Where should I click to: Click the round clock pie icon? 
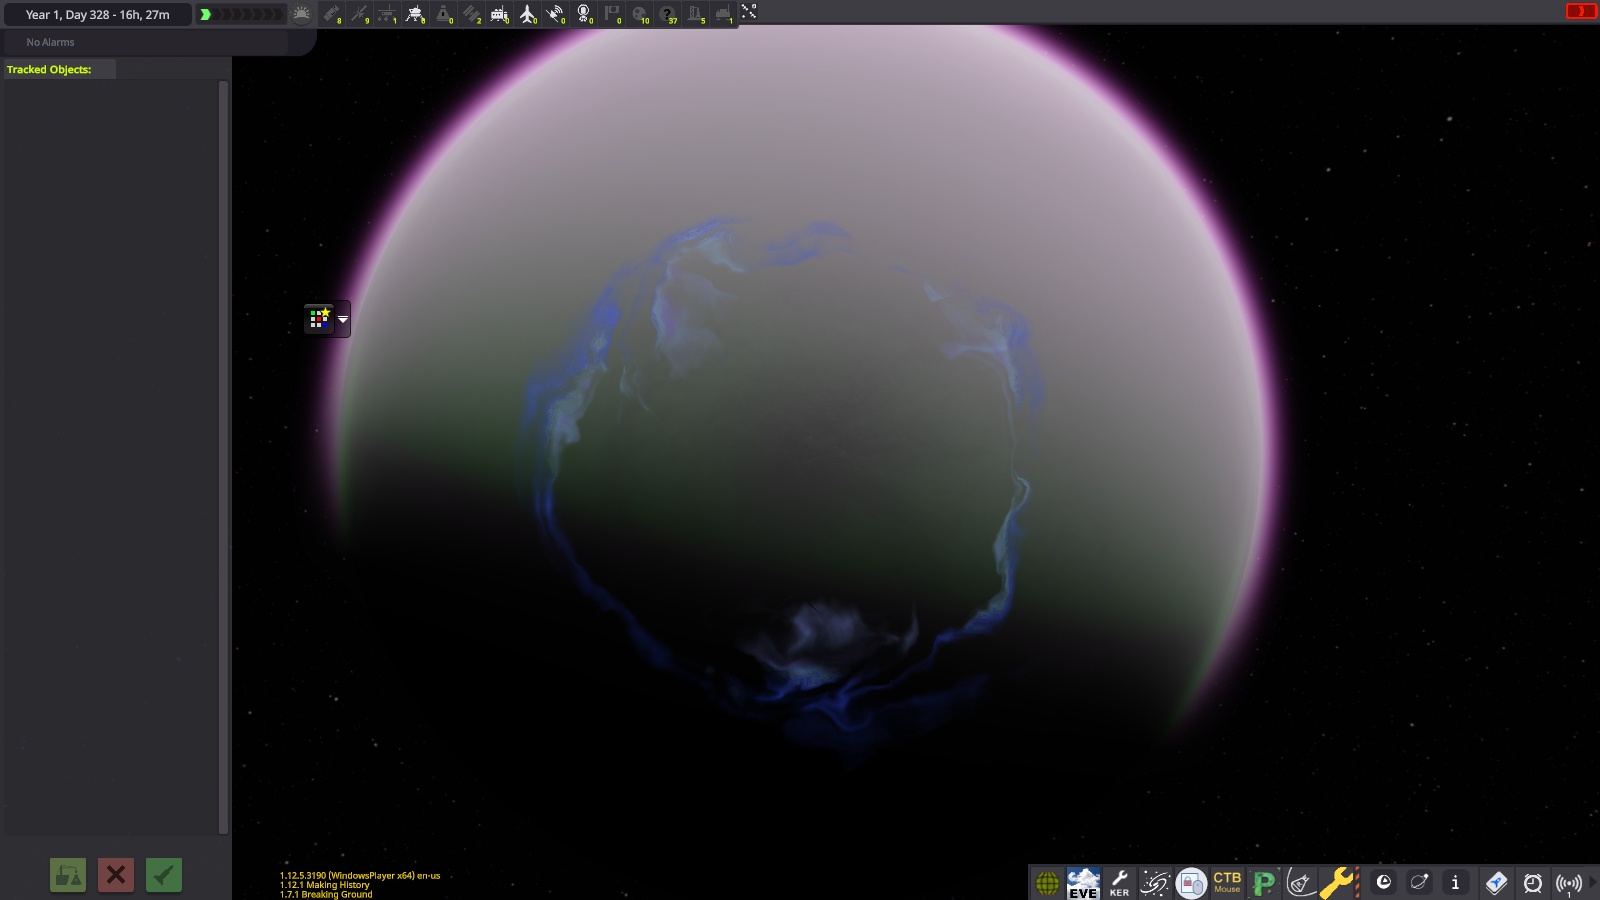coord(1384,882)
